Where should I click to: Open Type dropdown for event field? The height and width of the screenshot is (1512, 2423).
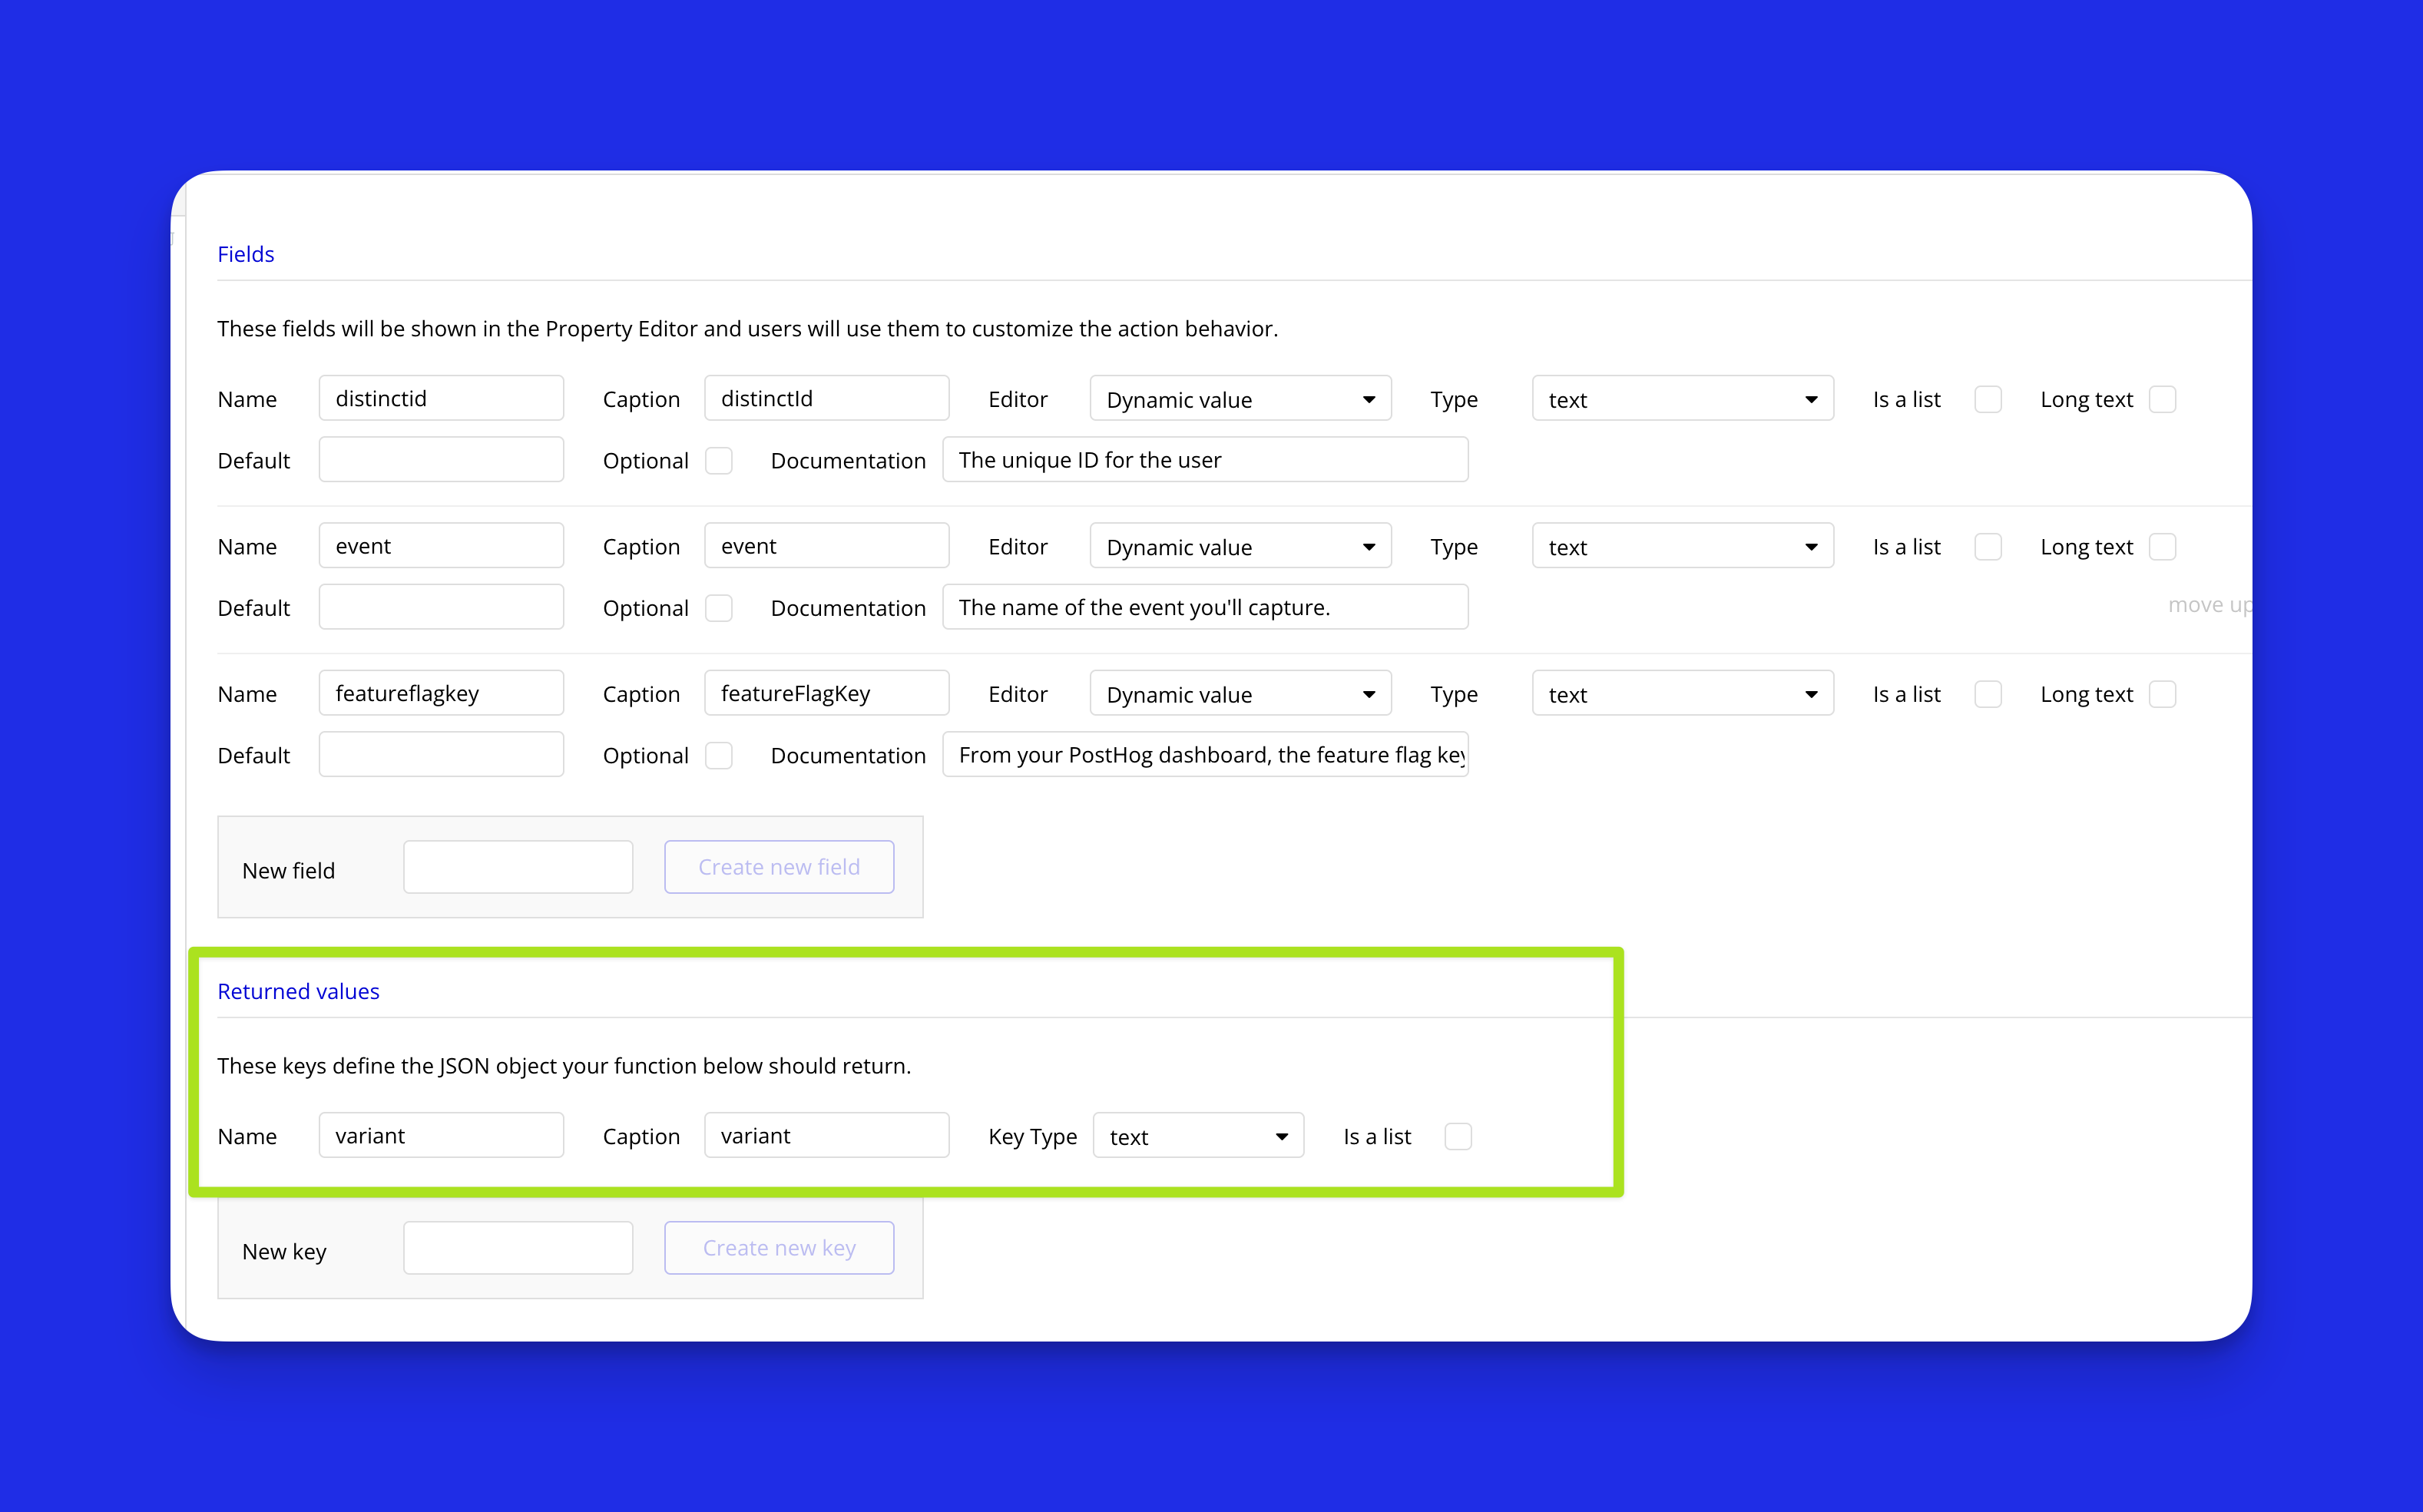(1682, 547)
